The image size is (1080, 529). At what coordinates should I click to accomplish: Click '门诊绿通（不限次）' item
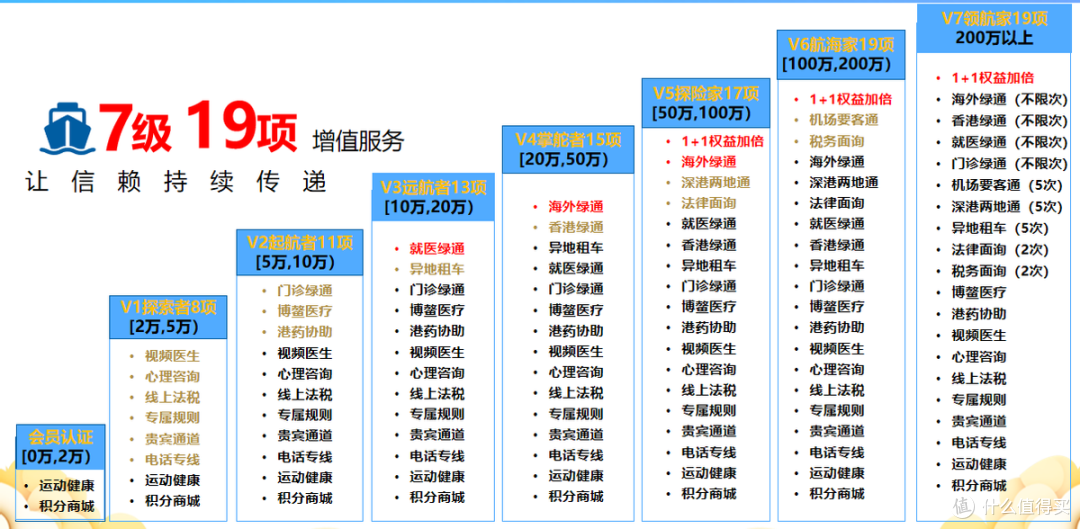tap(1009, 164)
